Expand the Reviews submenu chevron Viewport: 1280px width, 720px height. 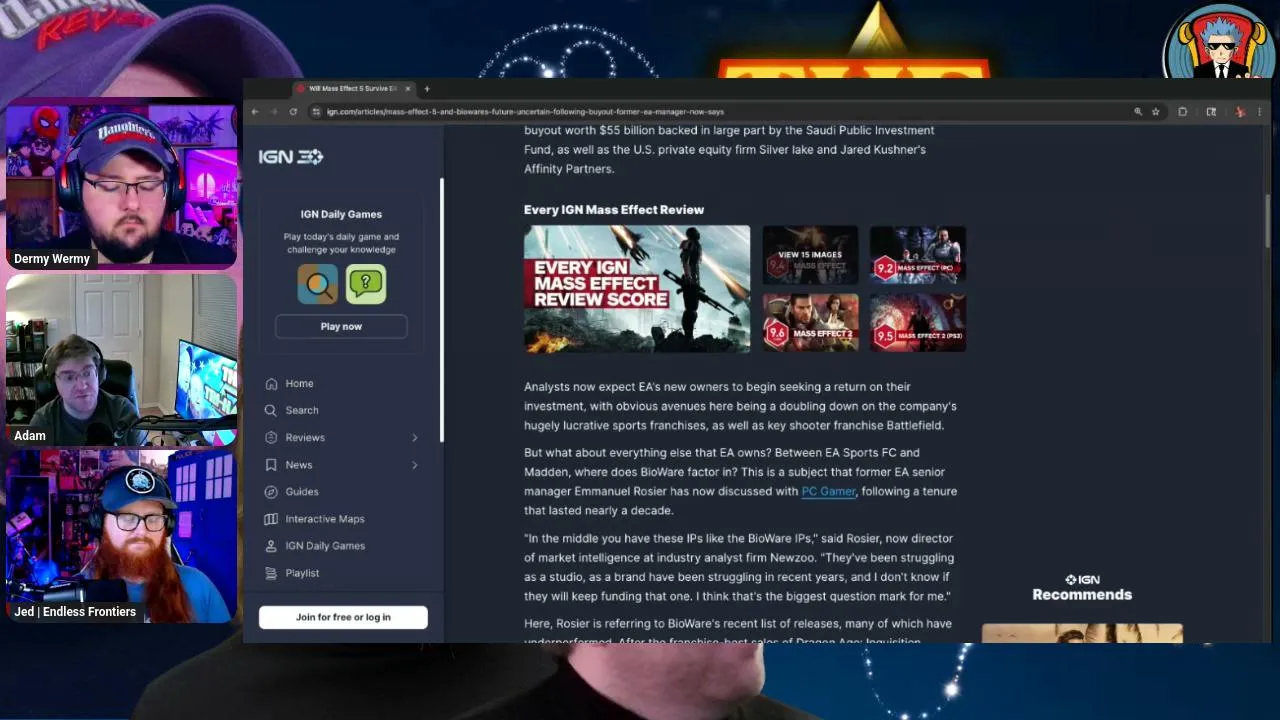(x=415, y=438)
